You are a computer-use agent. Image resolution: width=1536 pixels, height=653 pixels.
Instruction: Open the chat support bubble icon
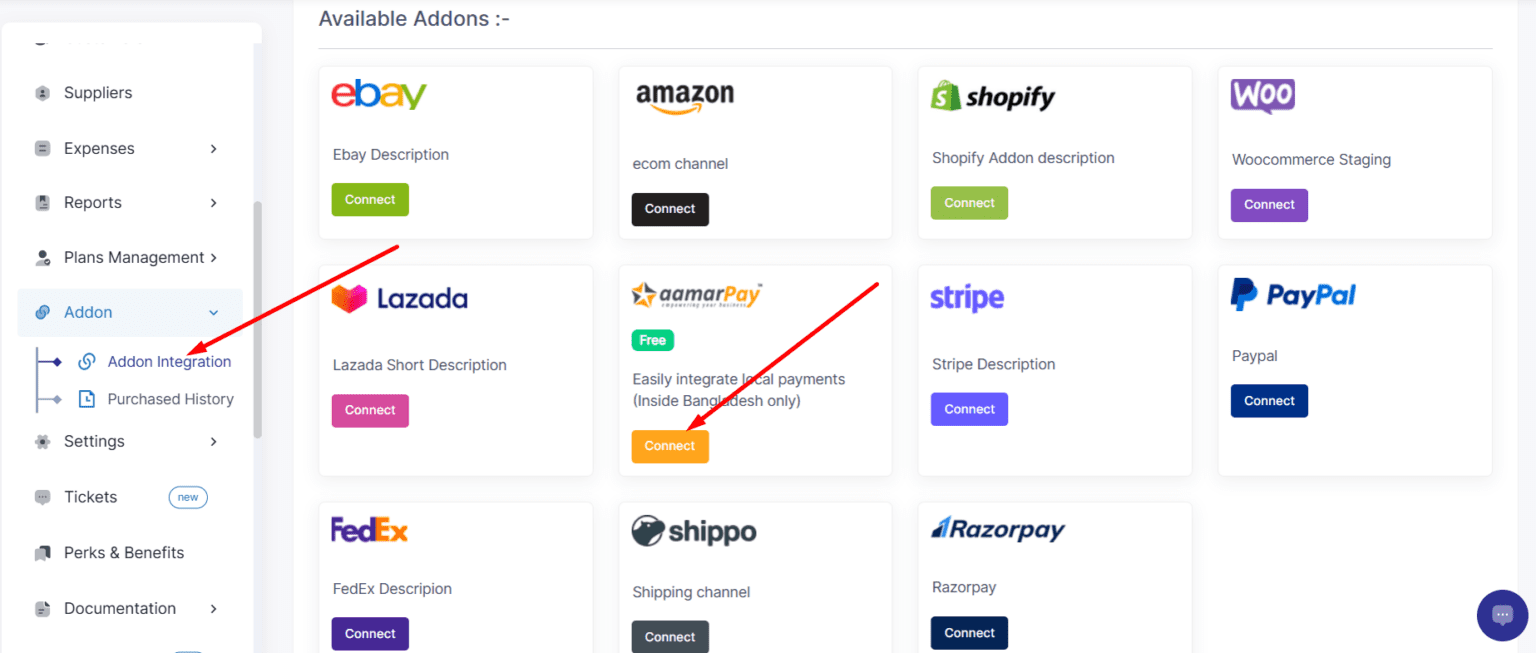click(1502, 615)
